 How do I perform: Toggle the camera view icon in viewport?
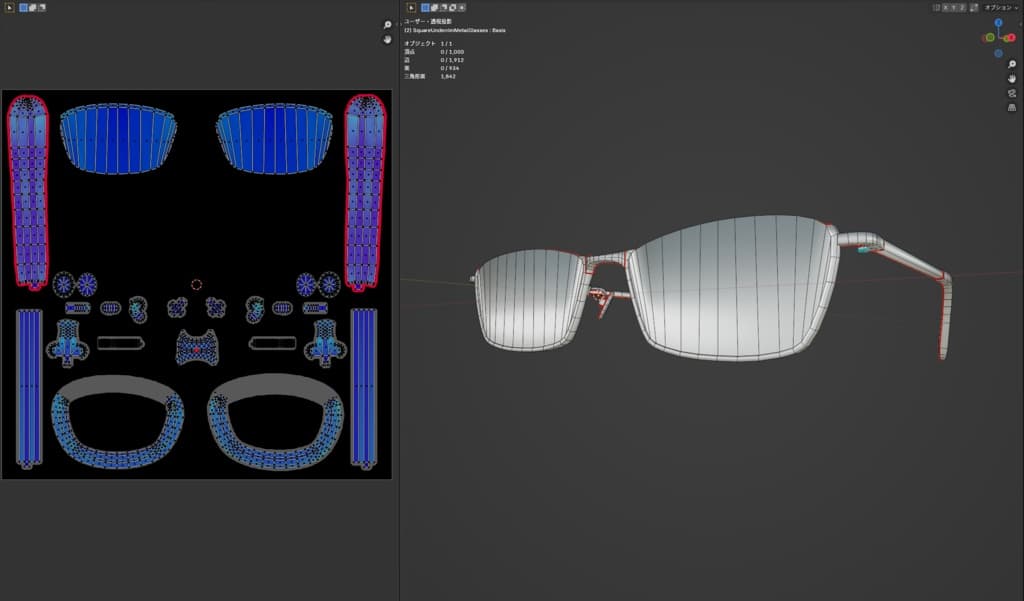(x=1011, y=93)
